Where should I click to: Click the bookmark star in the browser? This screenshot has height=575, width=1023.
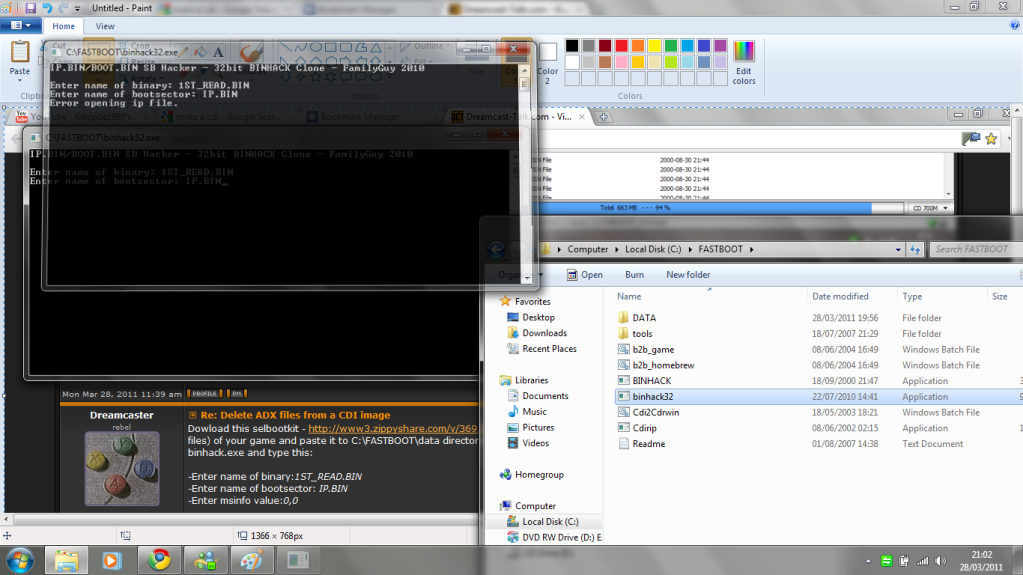(x=991, y=138)
